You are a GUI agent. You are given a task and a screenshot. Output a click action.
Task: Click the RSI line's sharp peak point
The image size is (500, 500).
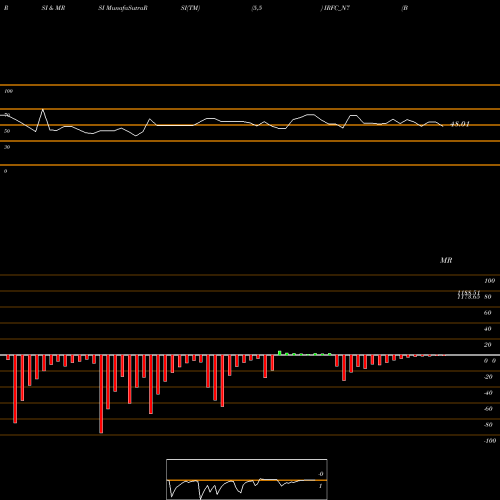(43, 110)
